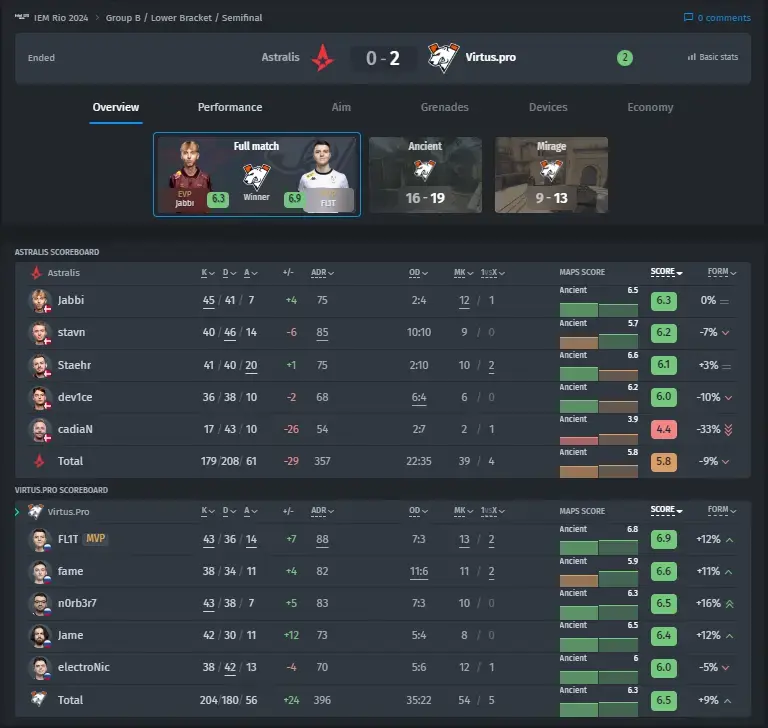Open the IEM Rio 2024 breadcrumb link
The width and height of the screenshot is (768, 728).
[61, 18]
